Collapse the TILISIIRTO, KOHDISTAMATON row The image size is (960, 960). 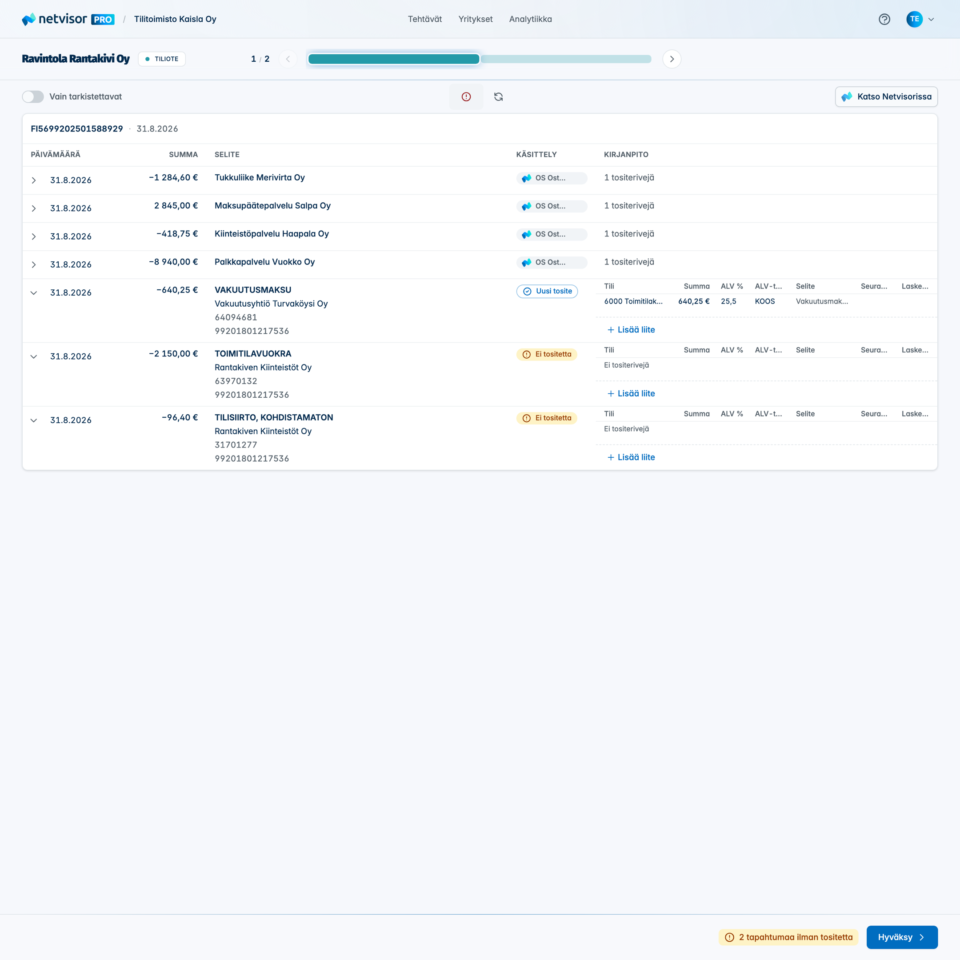point(34,421)
